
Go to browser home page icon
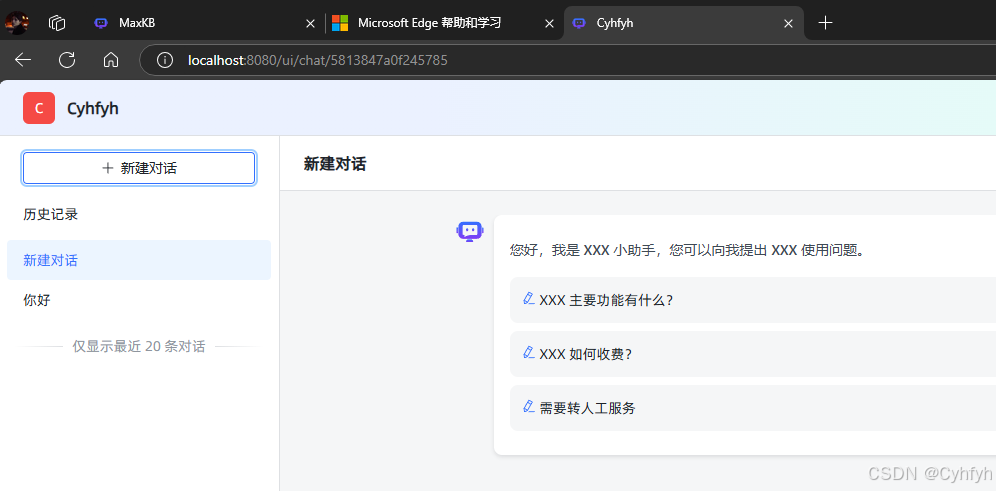[111, 60]
